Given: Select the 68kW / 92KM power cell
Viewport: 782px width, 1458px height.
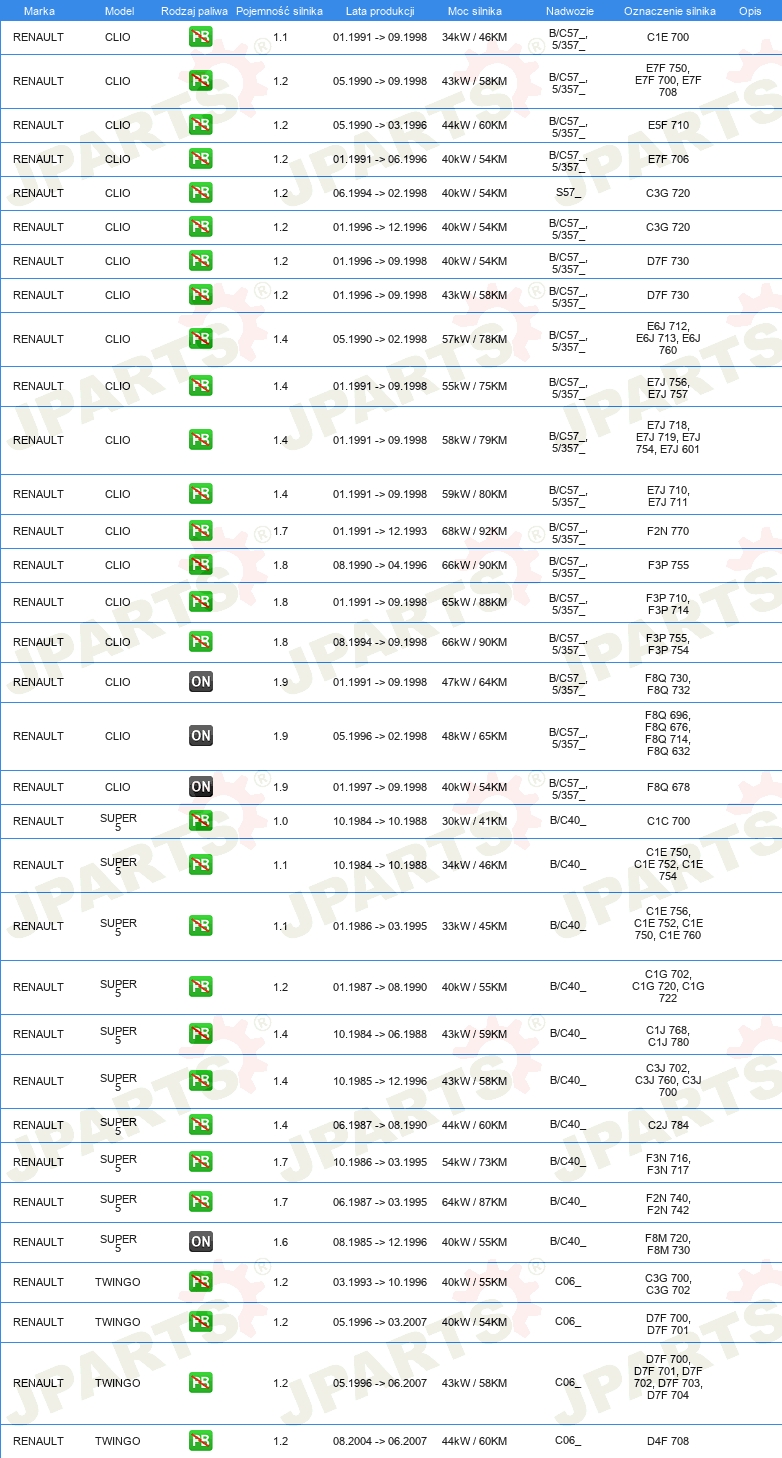Looking at the screenshot, I should pyautogui.click(x=475, y=531).
